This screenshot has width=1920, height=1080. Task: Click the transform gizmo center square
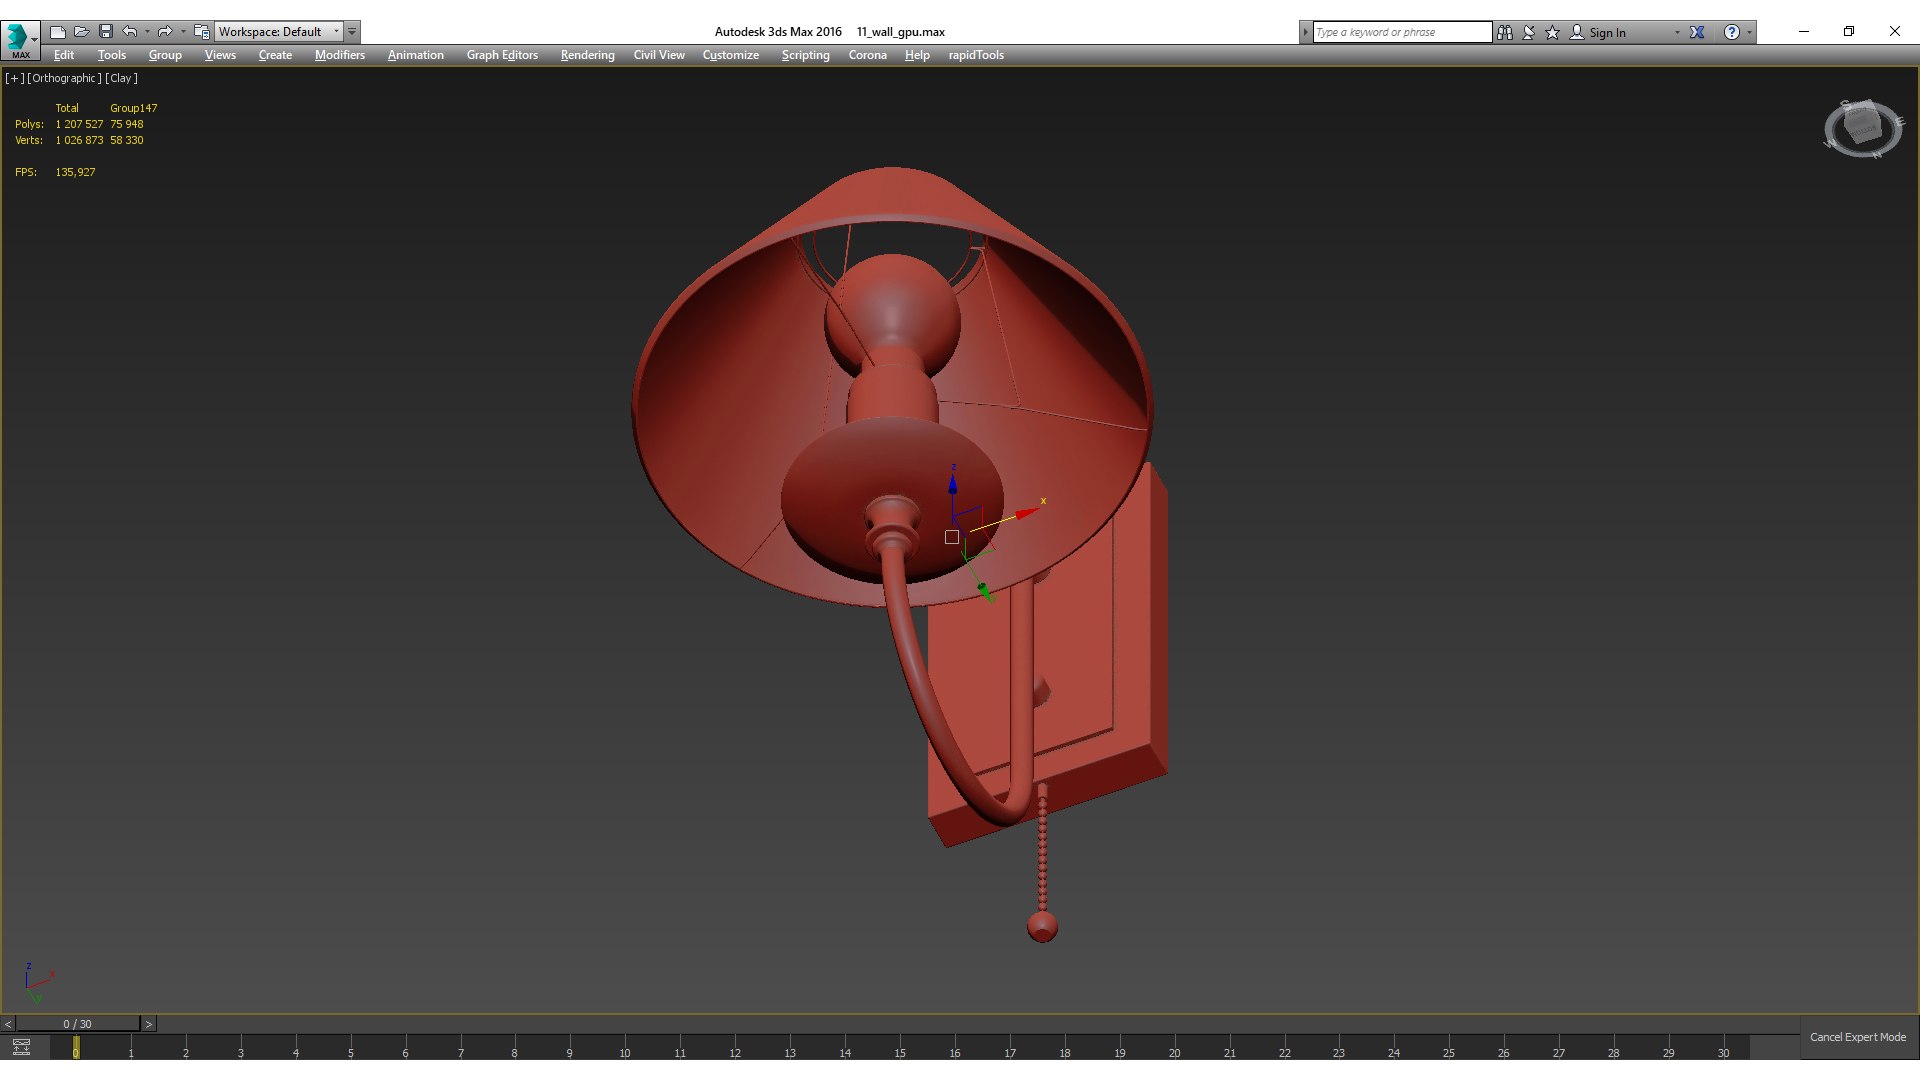(x=952, y=537)
